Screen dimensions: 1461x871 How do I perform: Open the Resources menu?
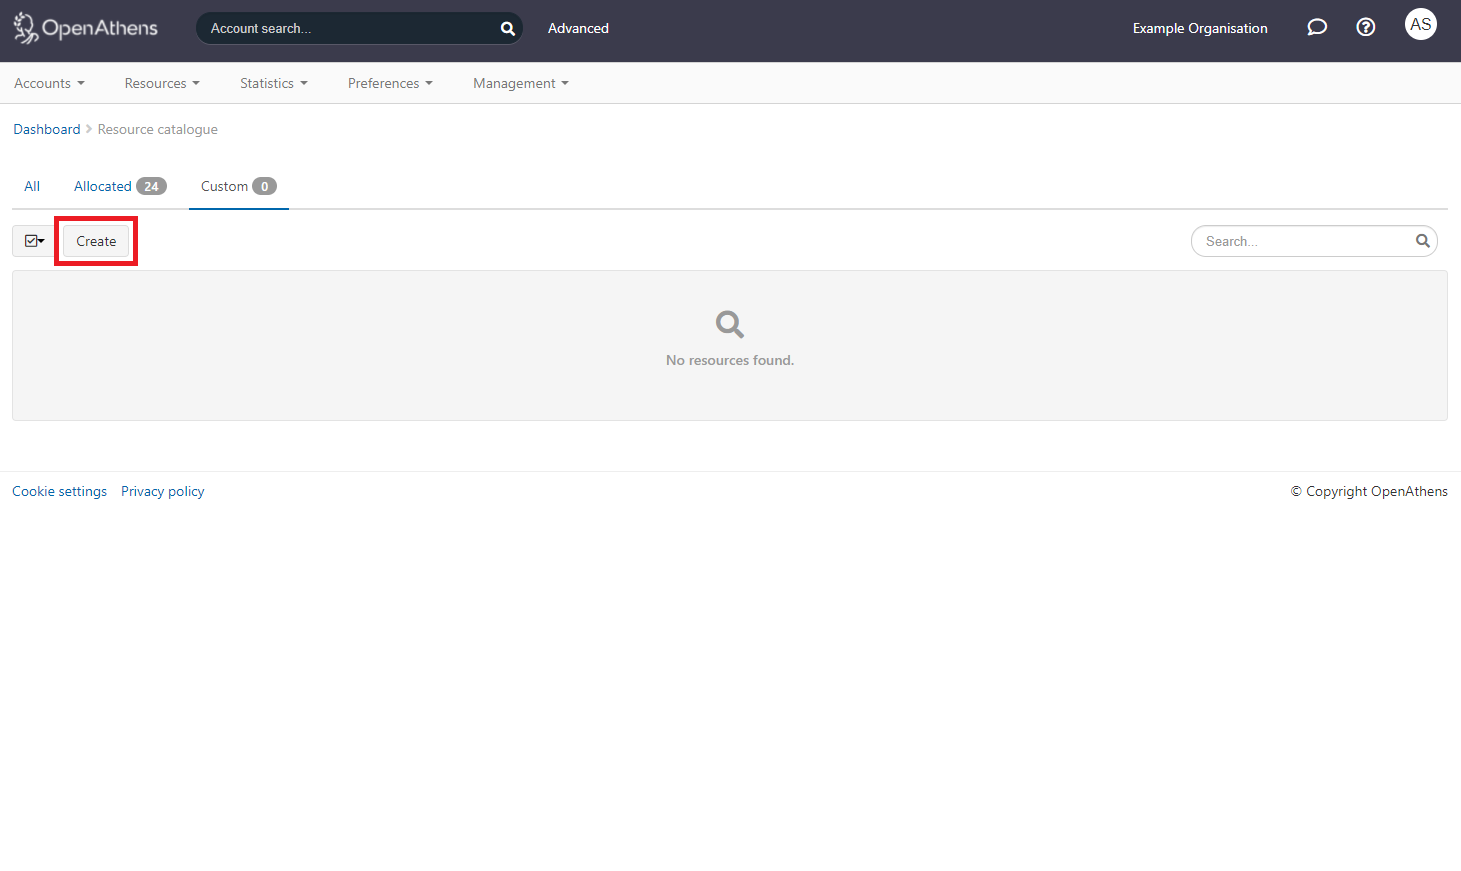point(161,83)
